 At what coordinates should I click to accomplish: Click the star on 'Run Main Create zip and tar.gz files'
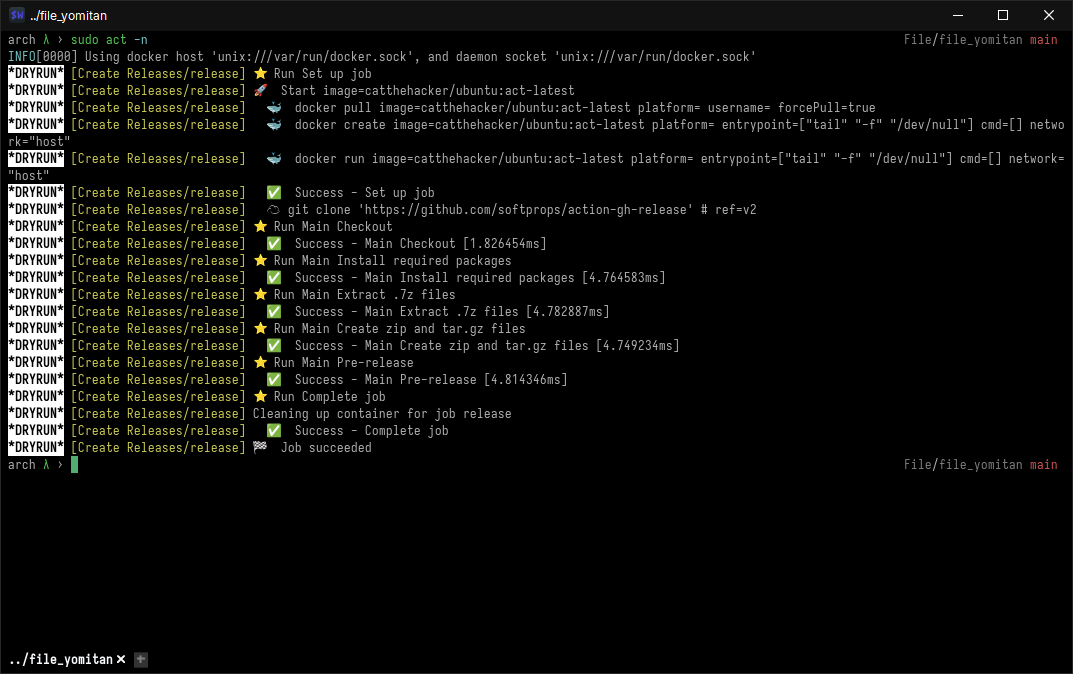(x=260, y=328)
